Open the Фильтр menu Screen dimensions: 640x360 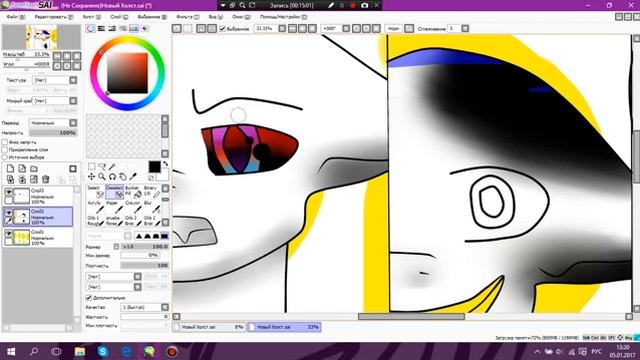188,17
